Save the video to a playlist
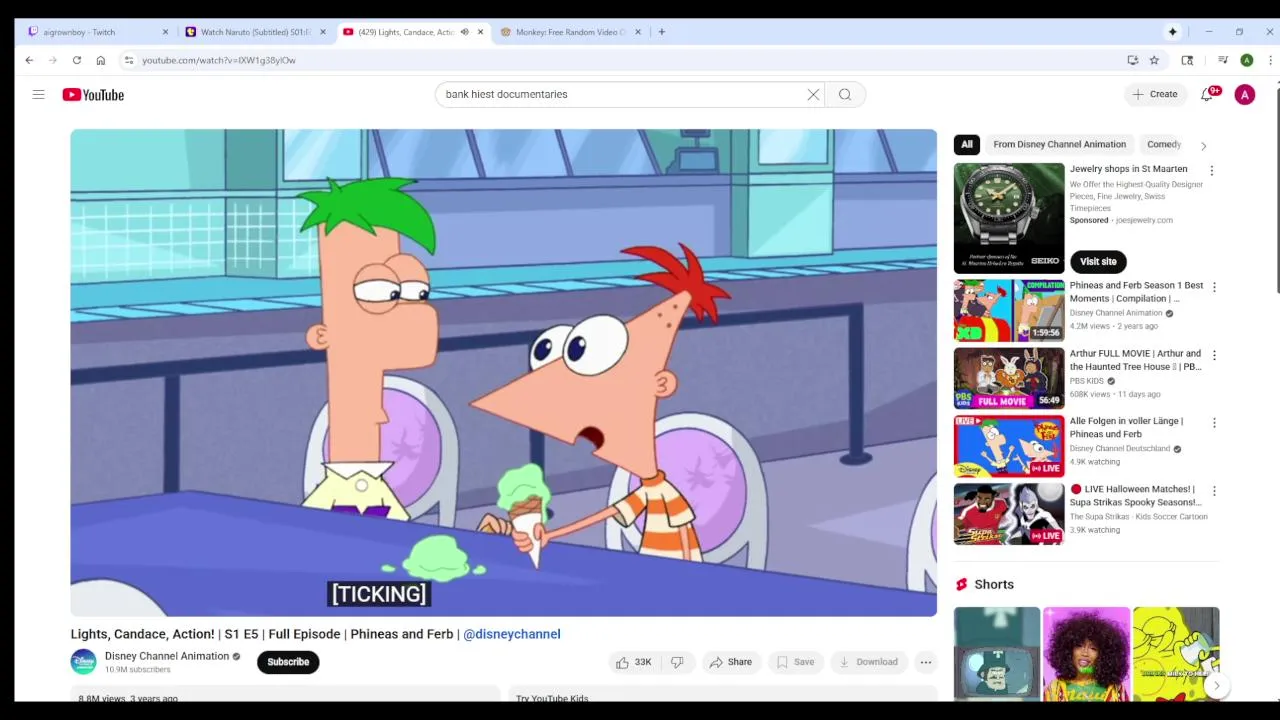The image size is (1280, 720). [x=795, y=662]
